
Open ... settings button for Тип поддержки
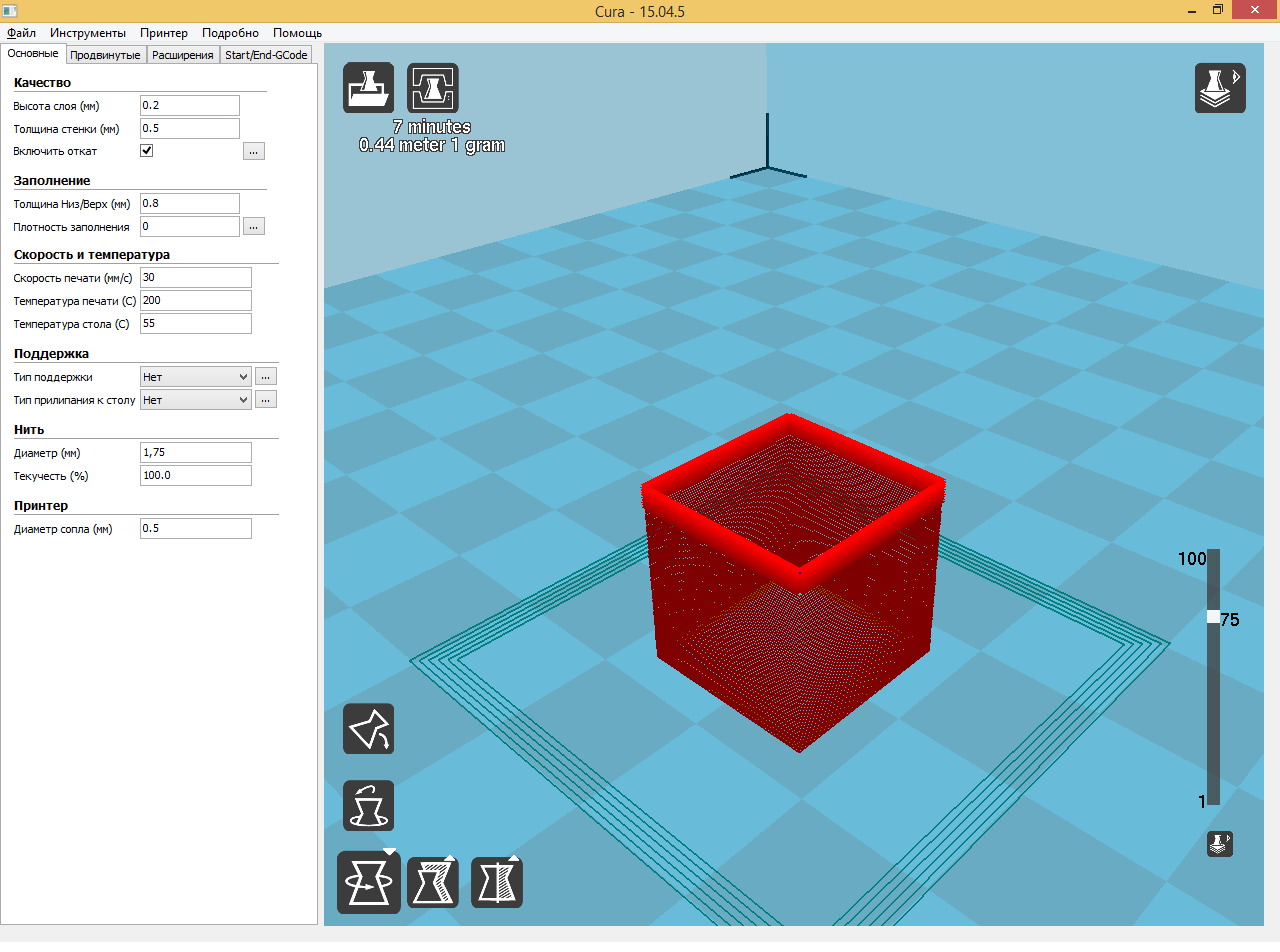click(265, 377)
